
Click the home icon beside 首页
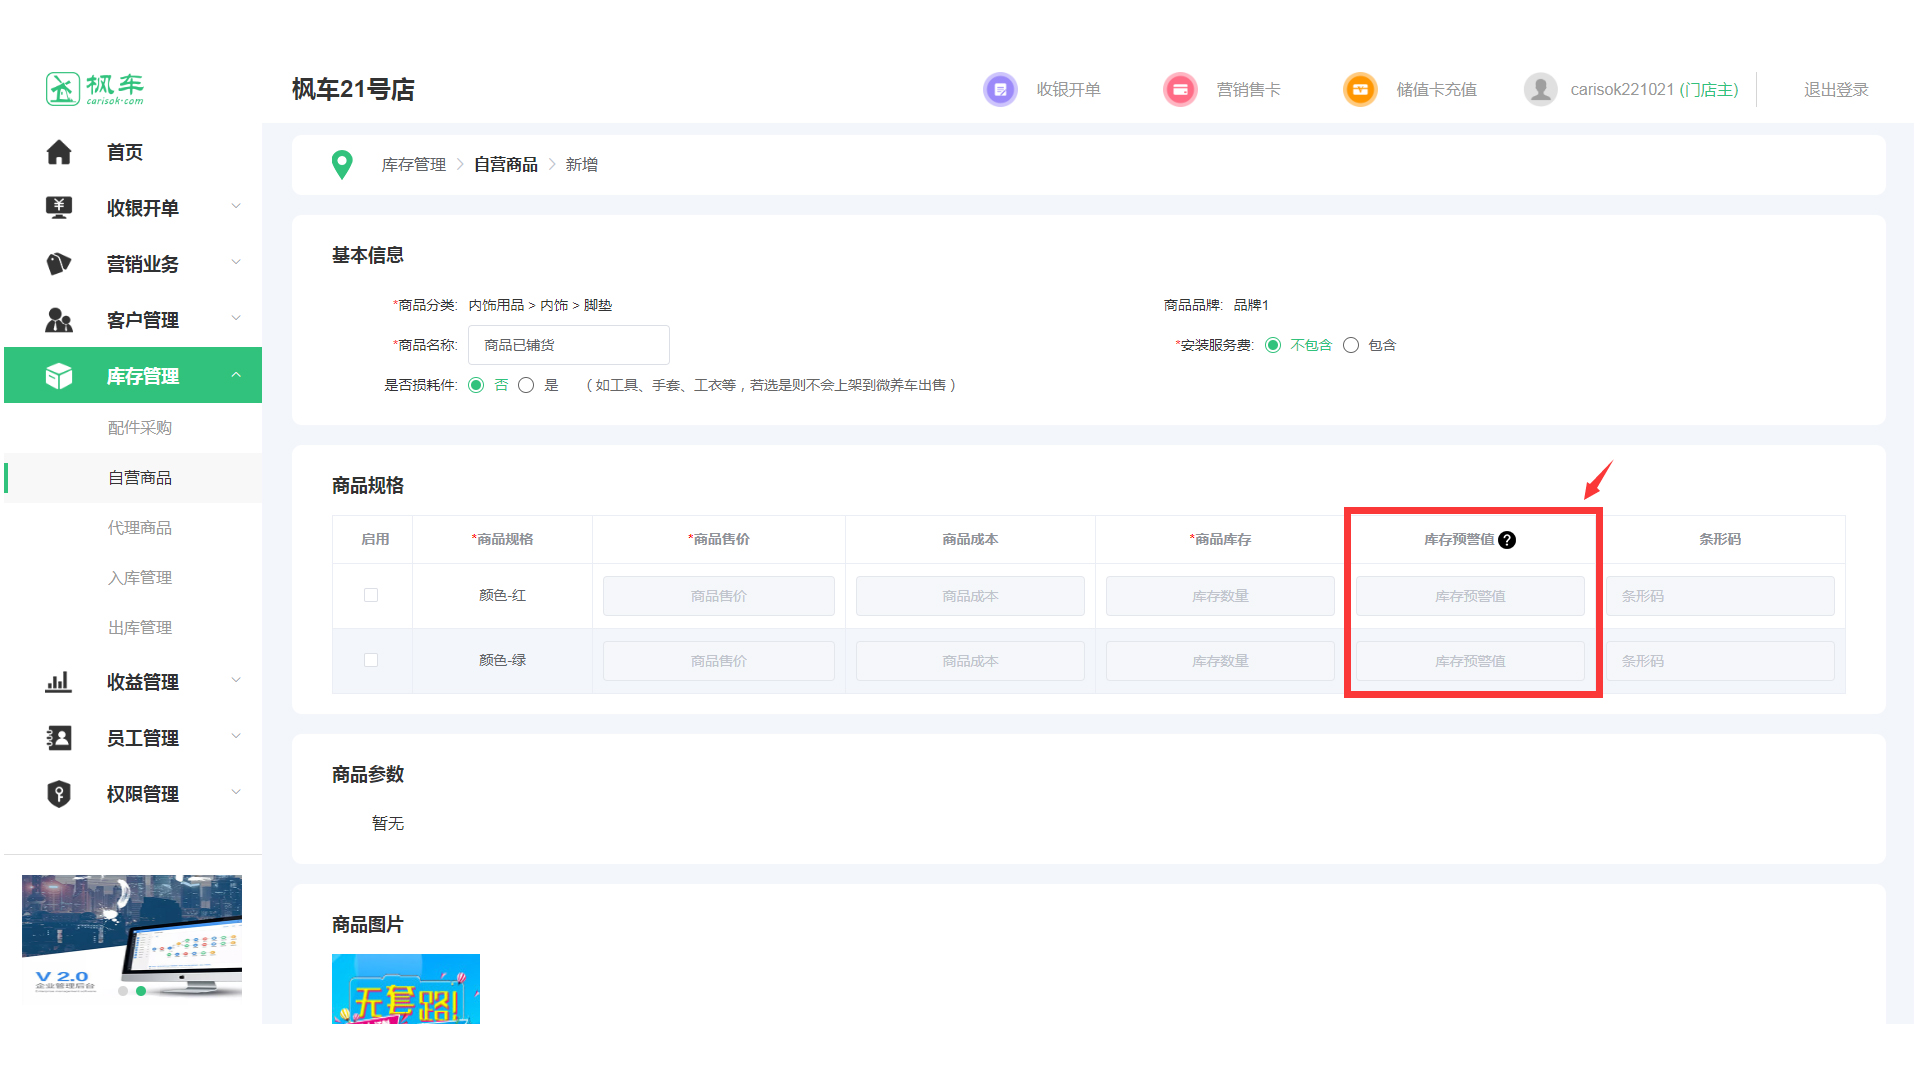[x=59, y=152]
